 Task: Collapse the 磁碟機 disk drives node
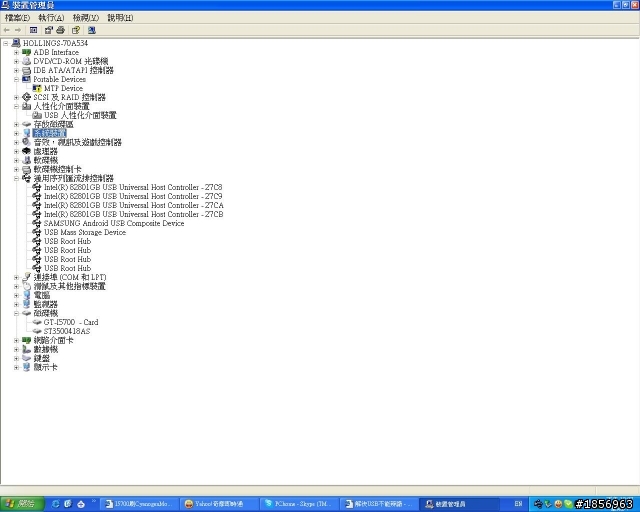pyautogui.click(x=16, y=314)
